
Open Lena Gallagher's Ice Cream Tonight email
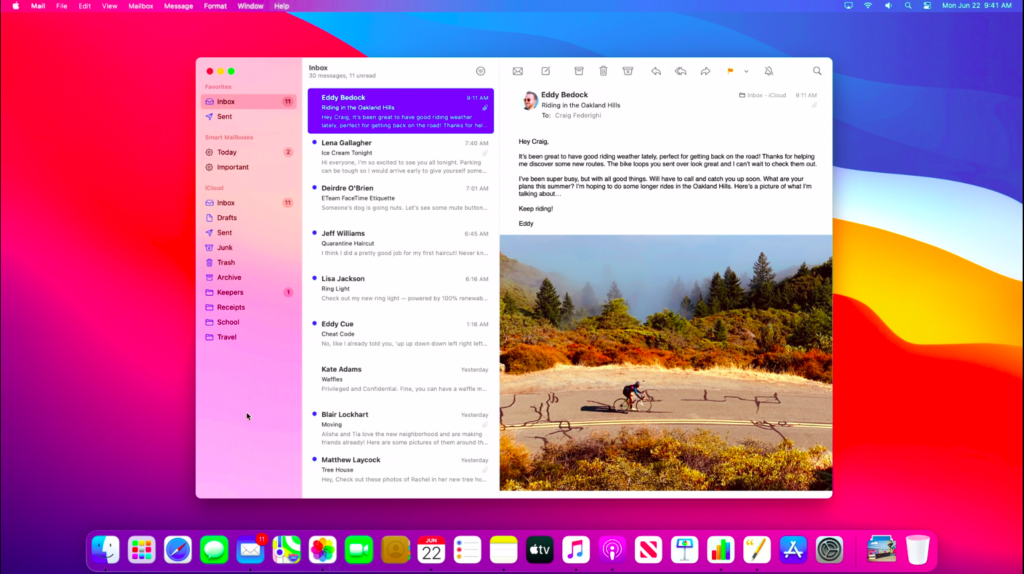point(400,156)
